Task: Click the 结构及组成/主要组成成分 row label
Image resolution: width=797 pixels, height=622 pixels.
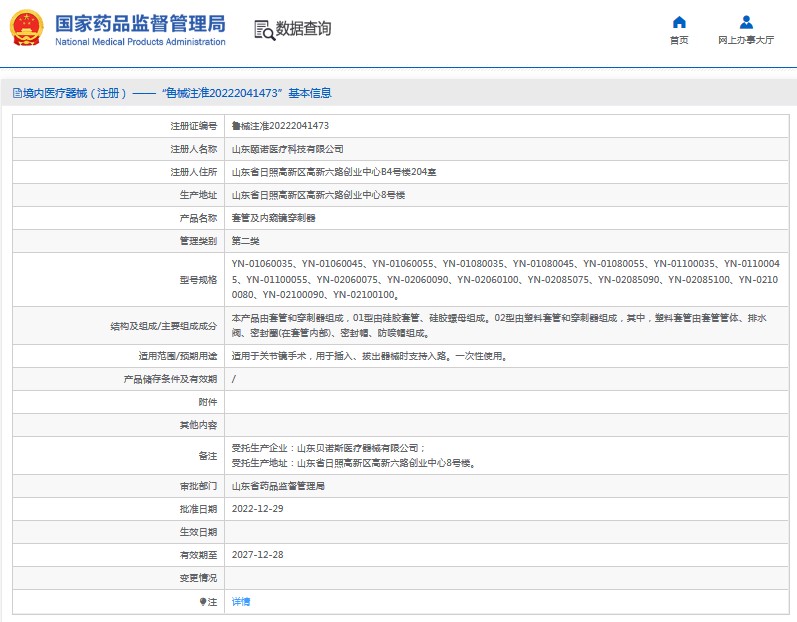Action: (164, 326)
